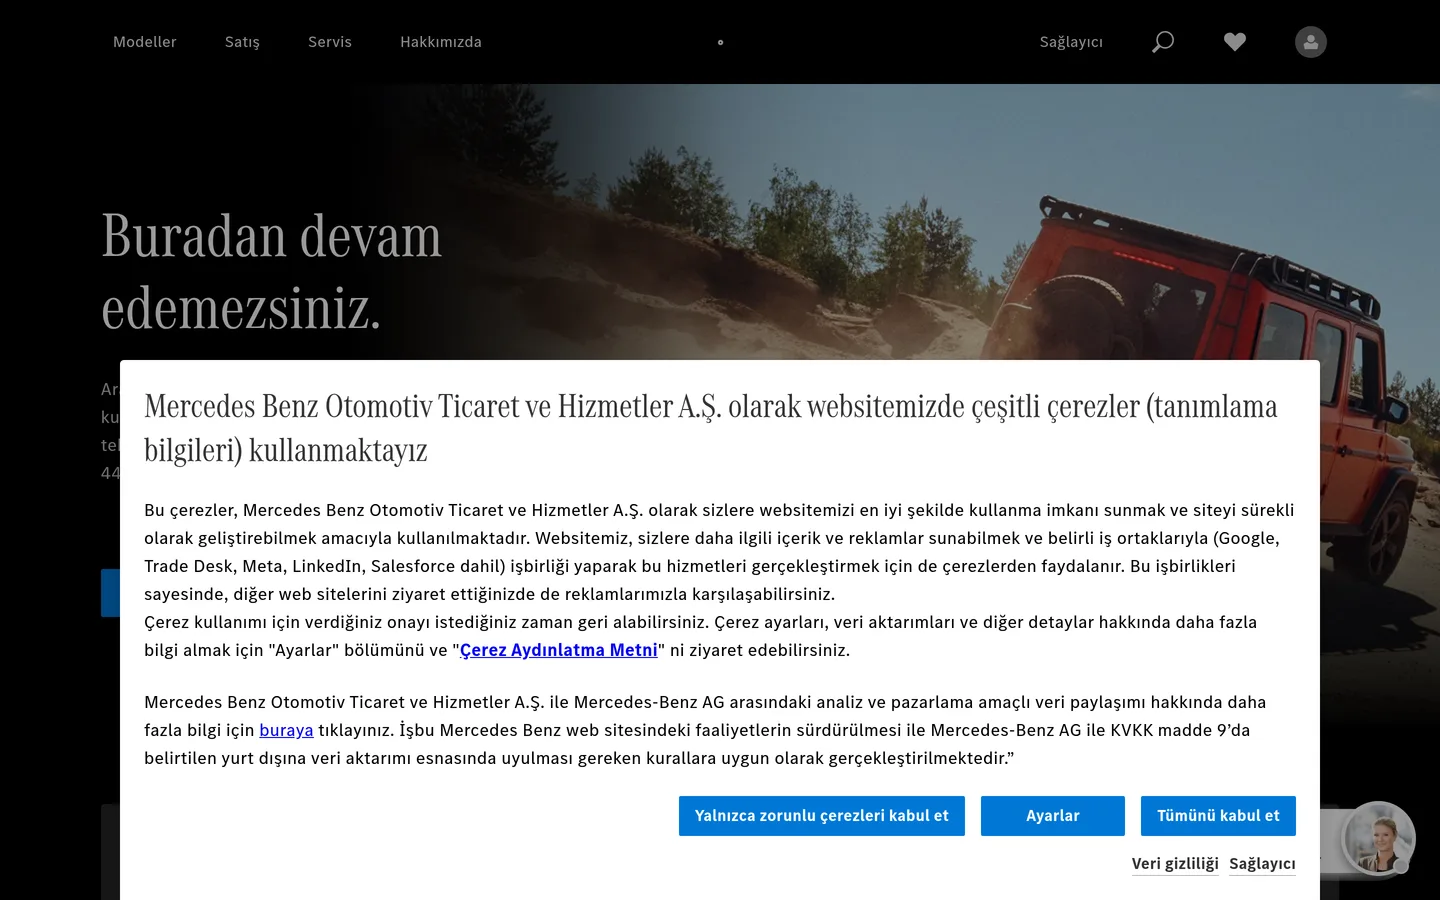Click the Buradan devam edemezsiniz heading
Viewport: 1440px width, 900px height.
coord(271,272)
